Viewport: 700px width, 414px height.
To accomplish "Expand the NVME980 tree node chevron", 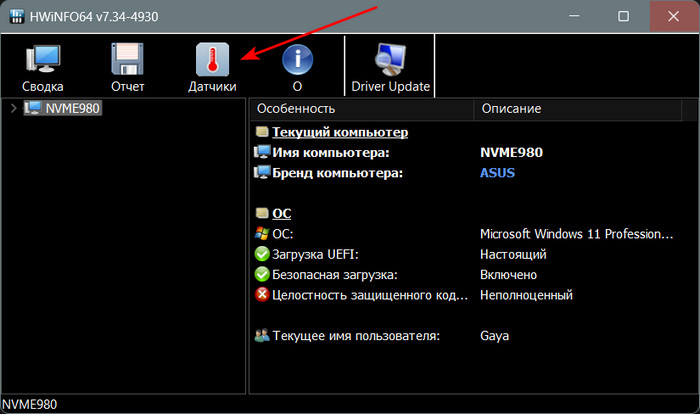I will (13, 108).
